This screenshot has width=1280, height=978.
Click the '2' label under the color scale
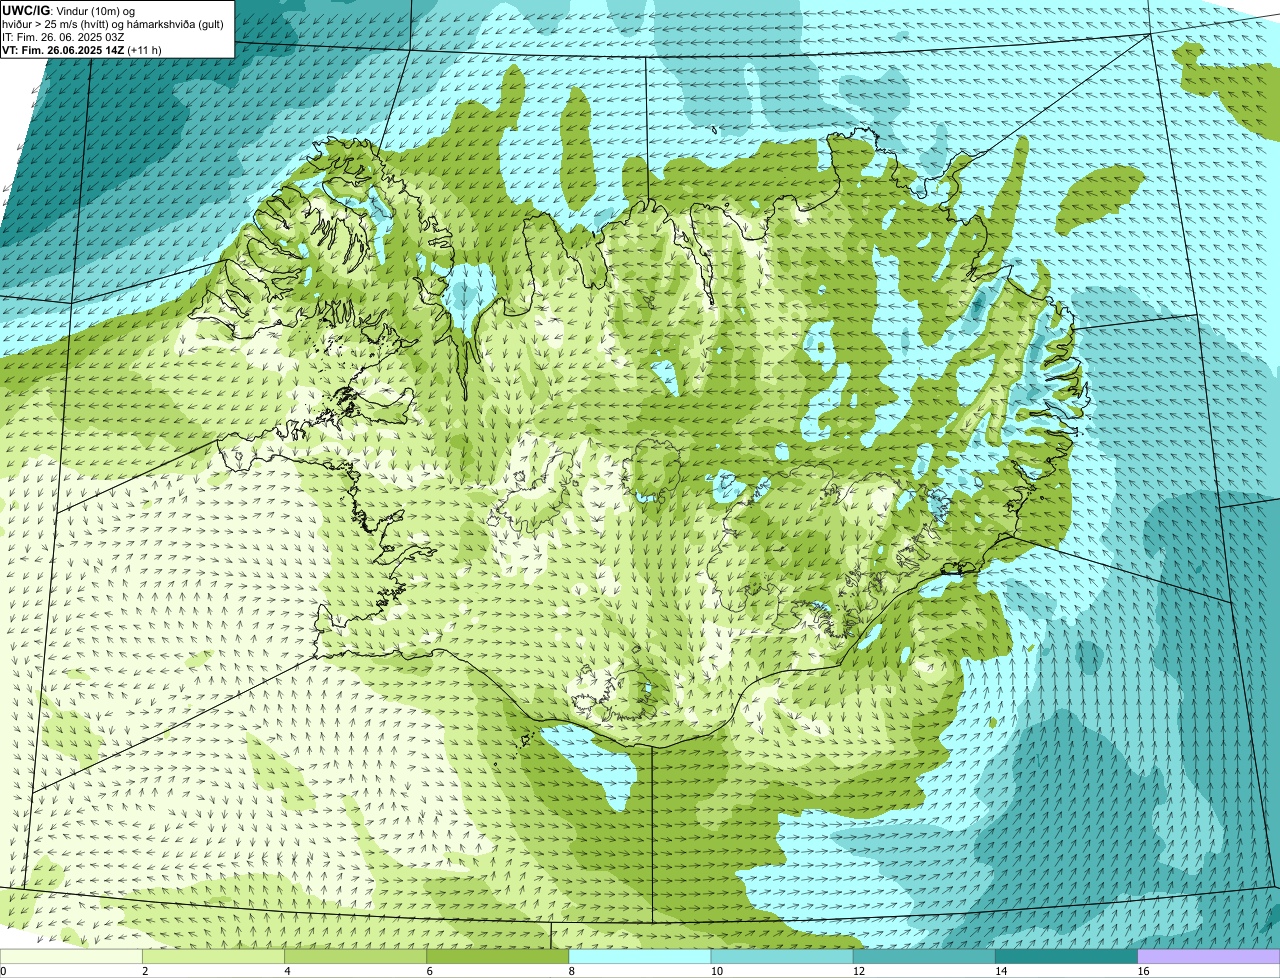[145, 971]
